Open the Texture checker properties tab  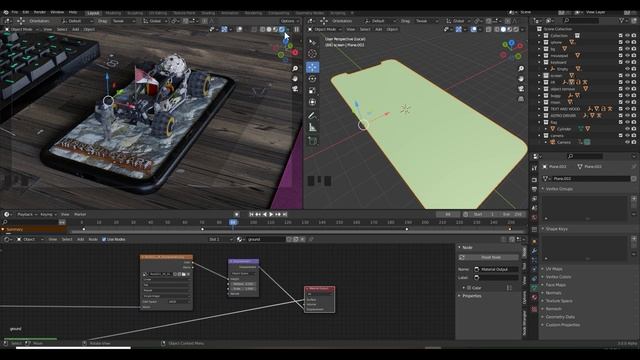point(534,309)
